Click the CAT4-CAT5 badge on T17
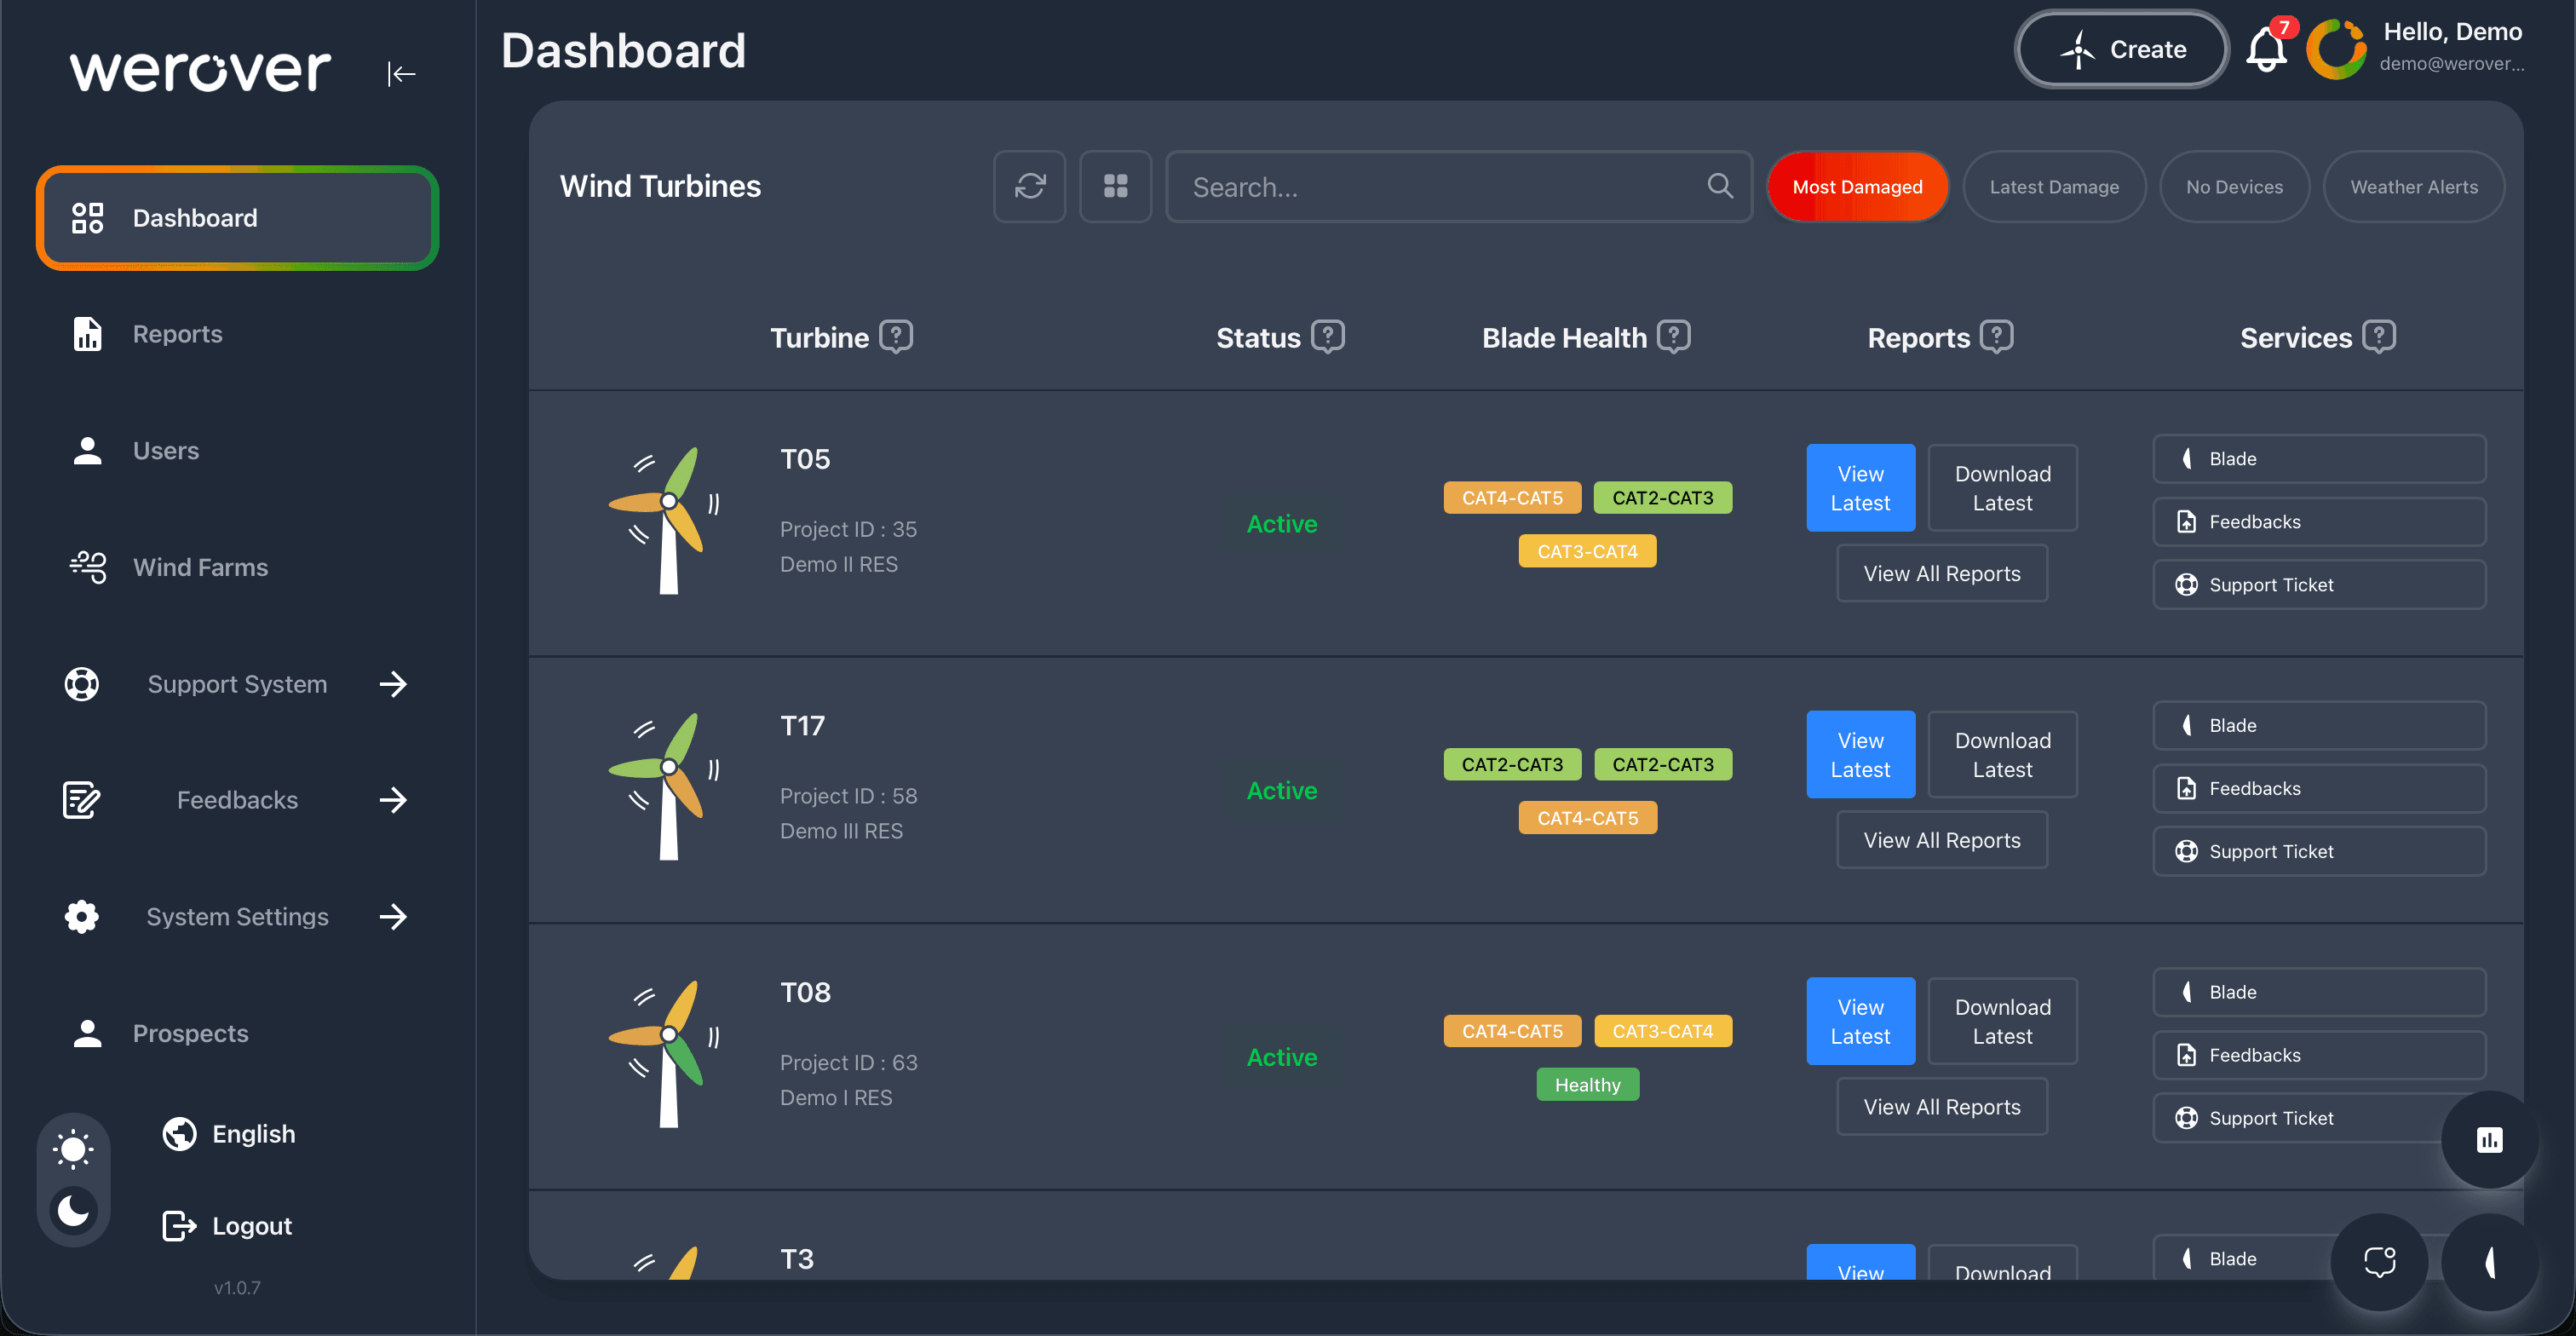This screenshot has width=2576, height=1336. (x=1587, y=818)
